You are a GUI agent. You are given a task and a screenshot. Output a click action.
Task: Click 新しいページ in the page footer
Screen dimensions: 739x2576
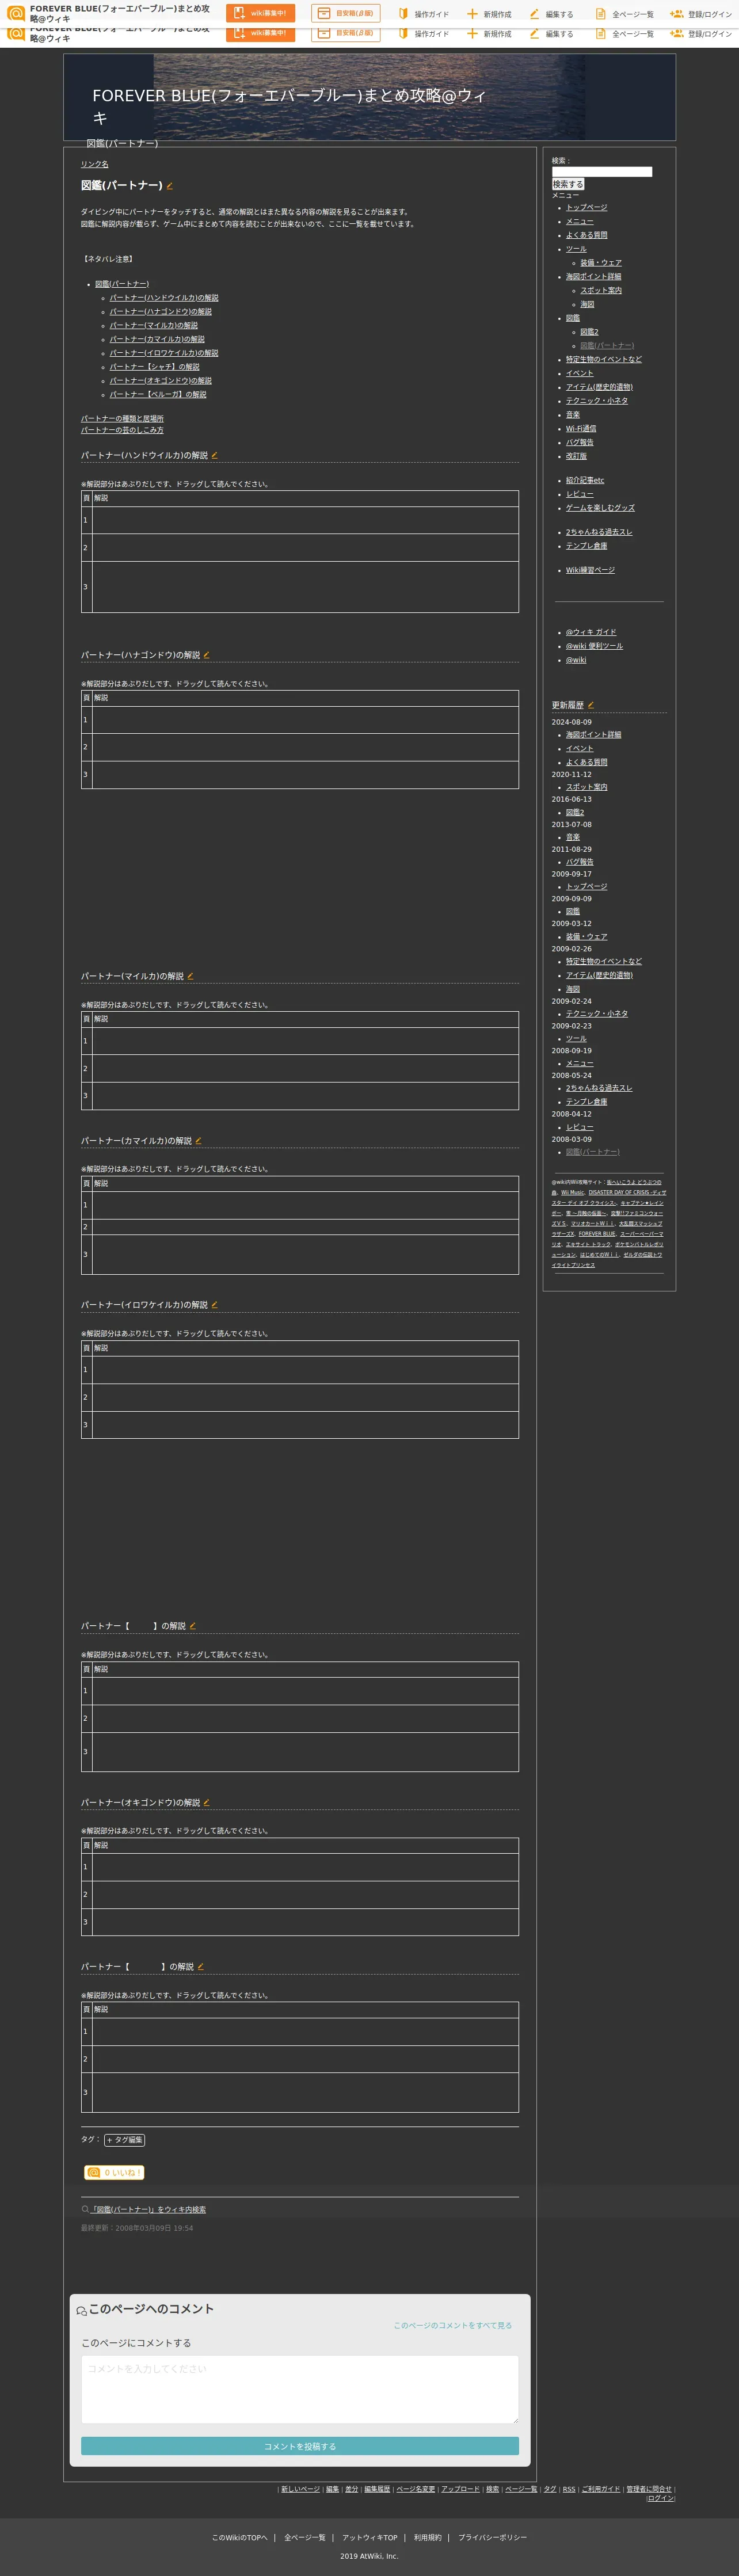coord(300,2489)
